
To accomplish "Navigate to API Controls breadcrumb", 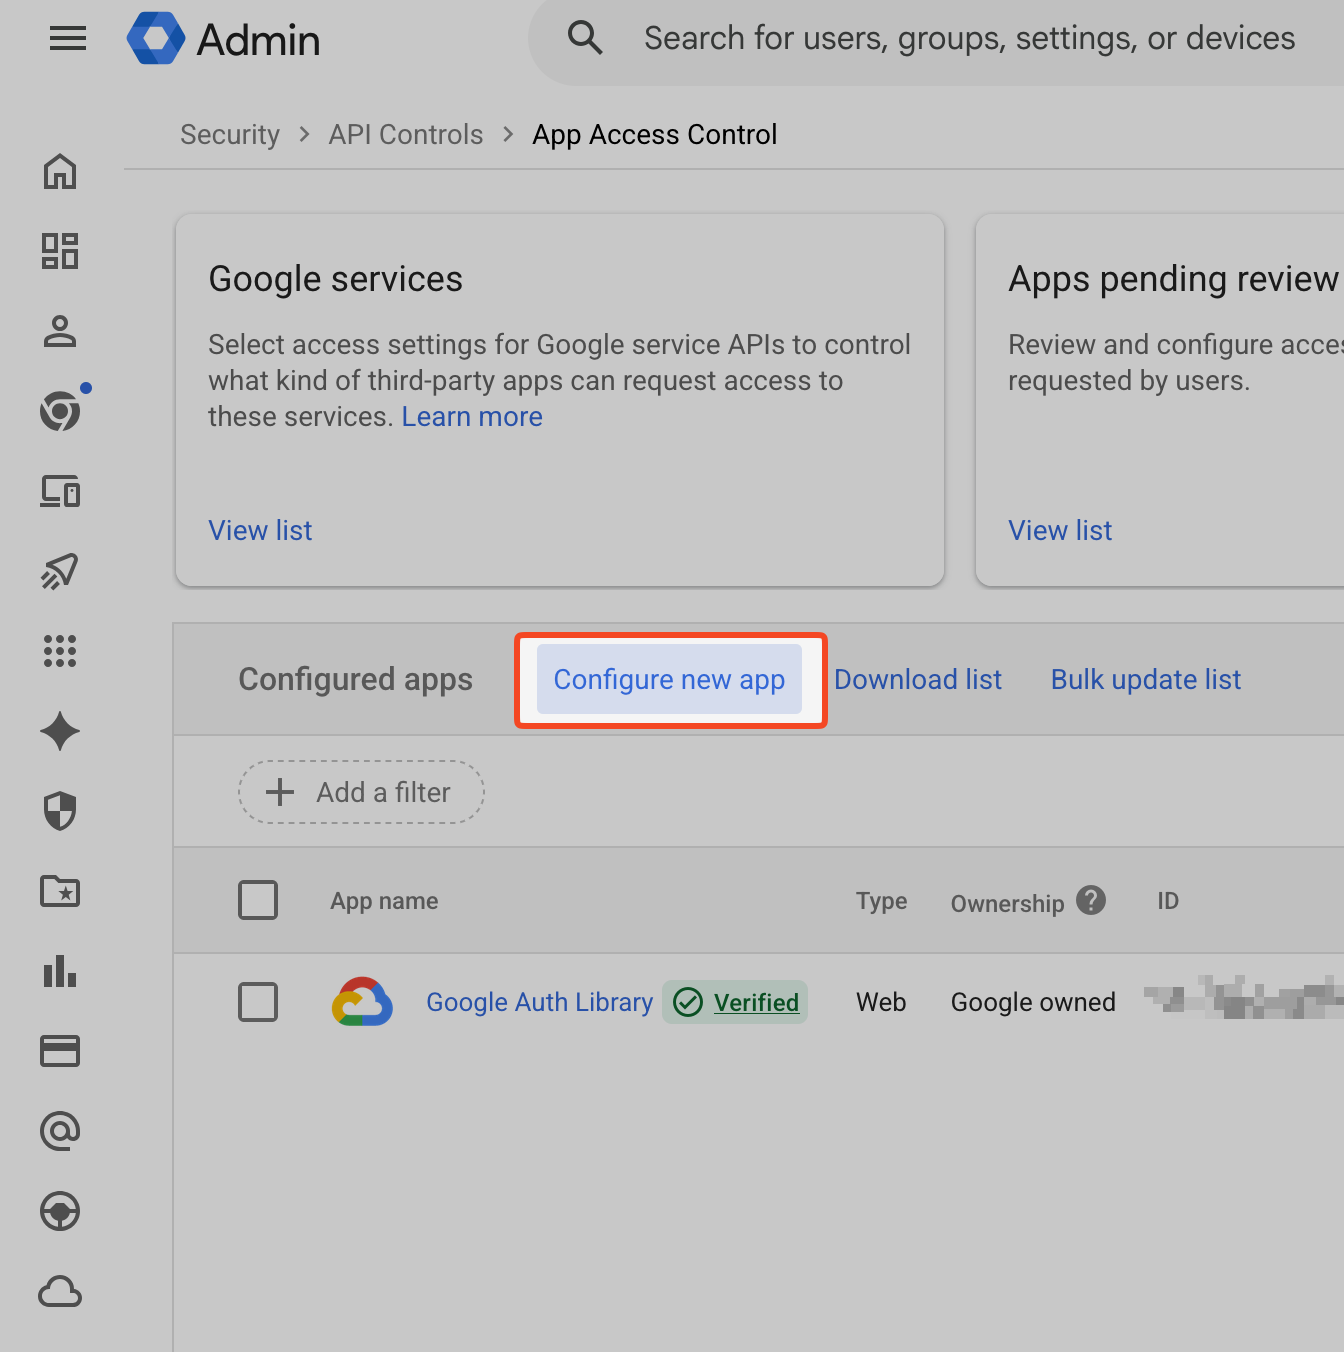I will click(406, 134).
